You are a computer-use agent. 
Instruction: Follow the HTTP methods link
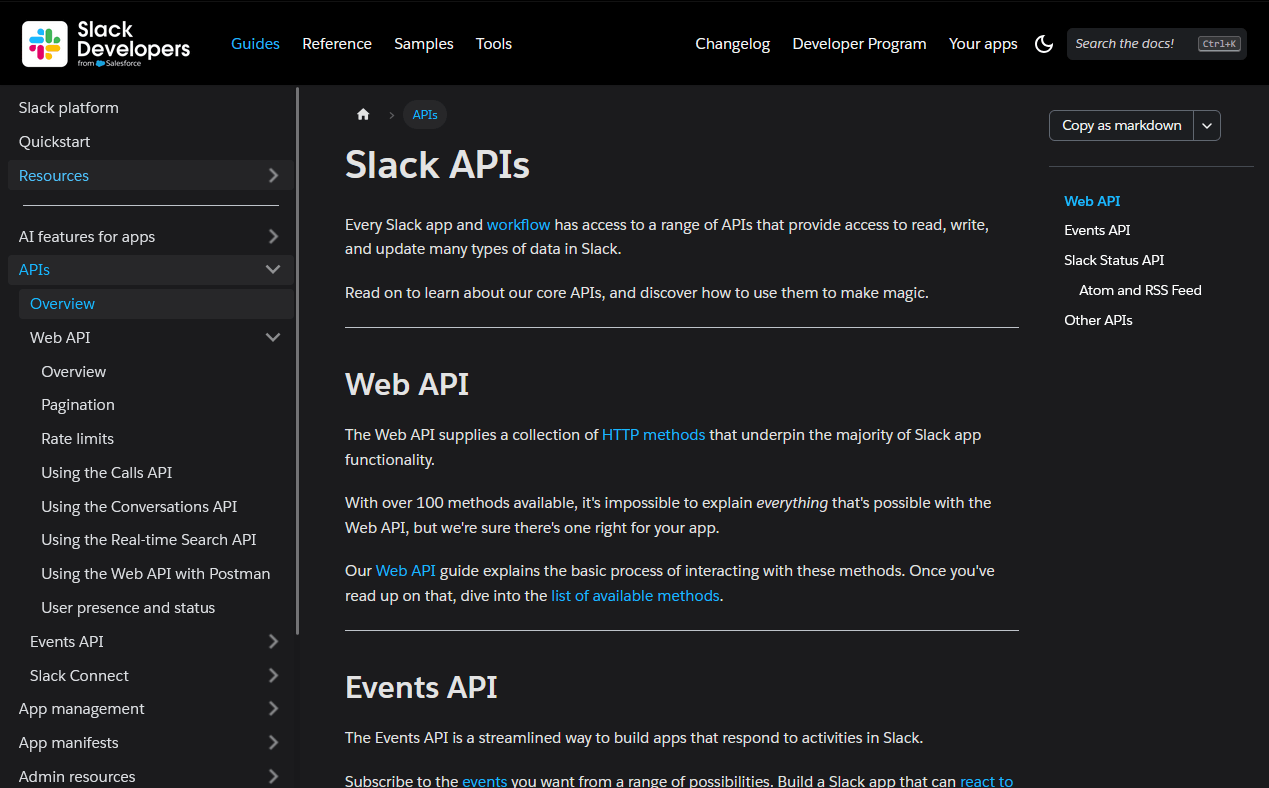[654, 435]
